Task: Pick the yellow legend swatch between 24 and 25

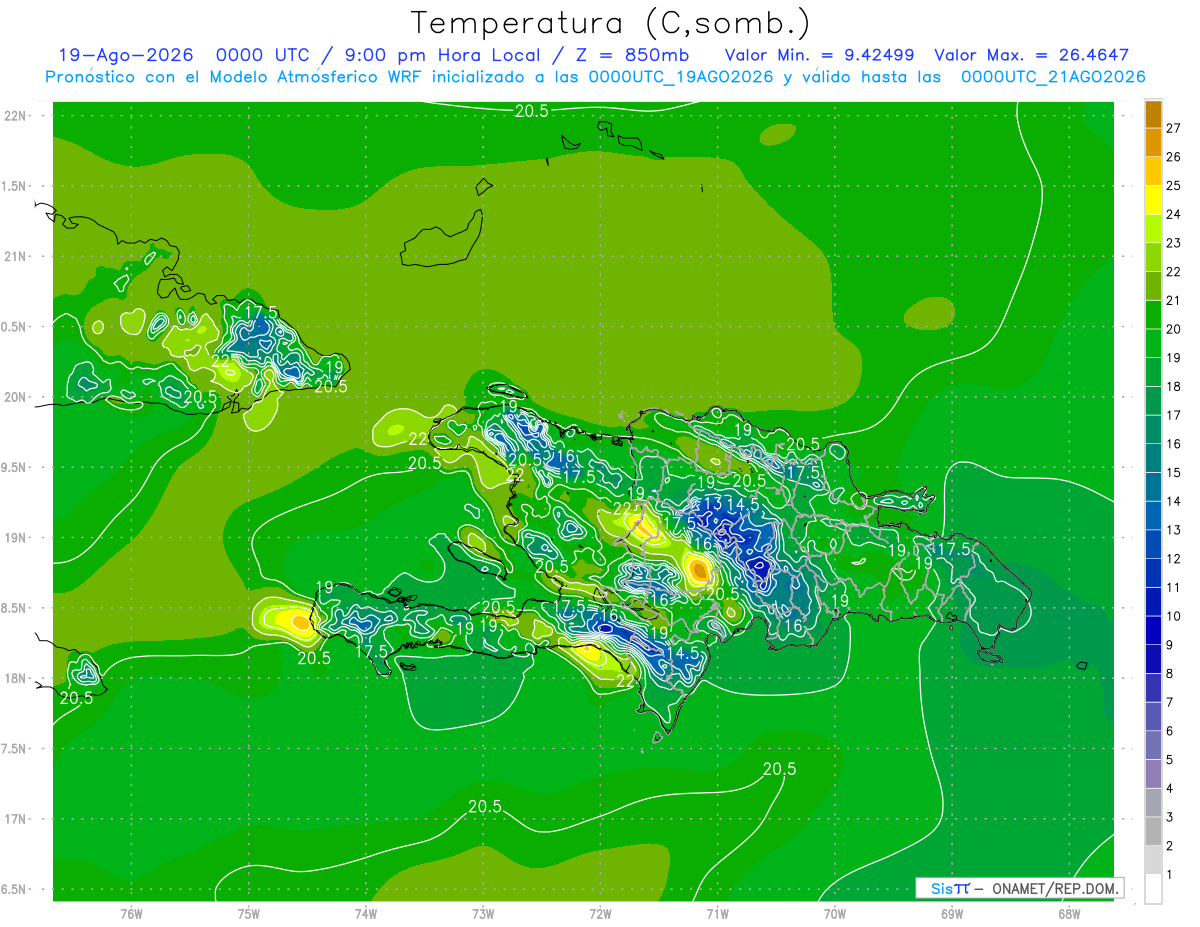Action: 1153,199
